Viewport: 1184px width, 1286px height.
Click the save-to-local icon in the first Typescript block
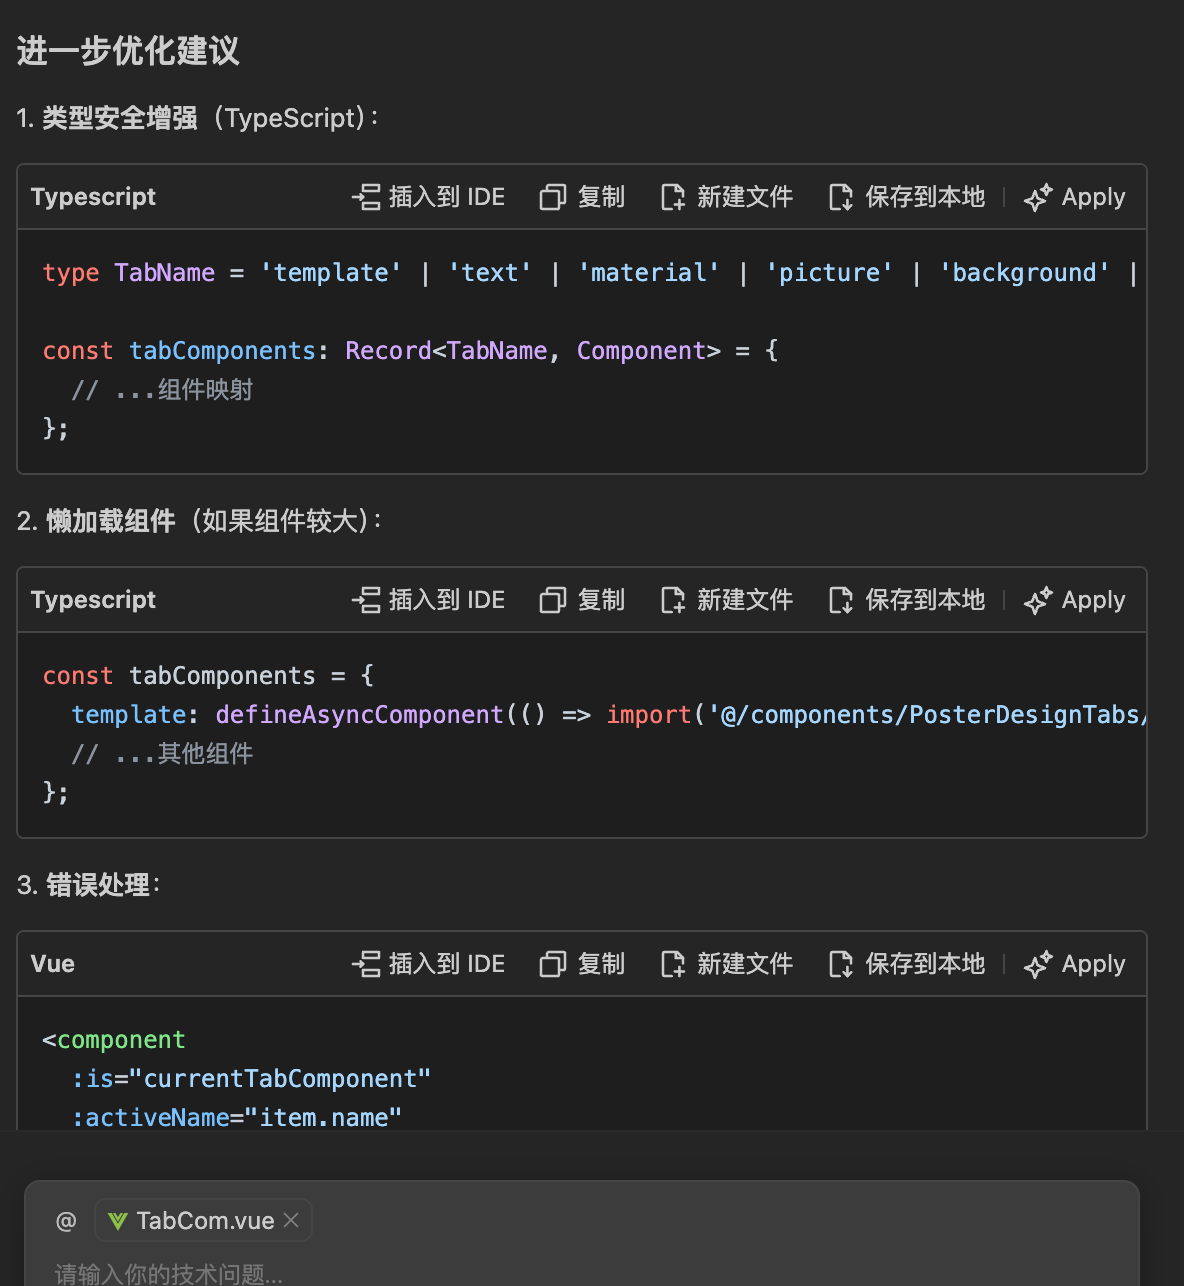(841, 197)
